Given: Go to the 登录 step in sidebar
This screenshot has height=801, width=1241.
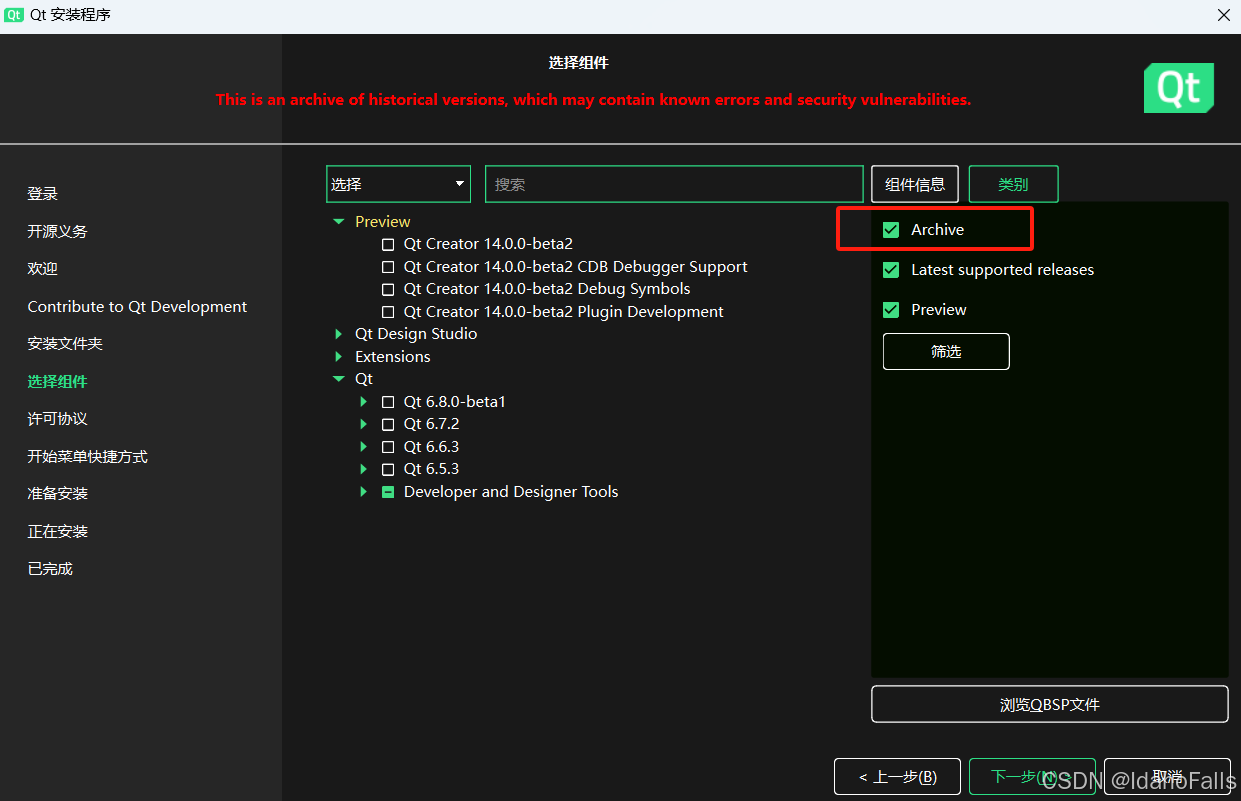Looking at the screenshot, I should [43, 194].
